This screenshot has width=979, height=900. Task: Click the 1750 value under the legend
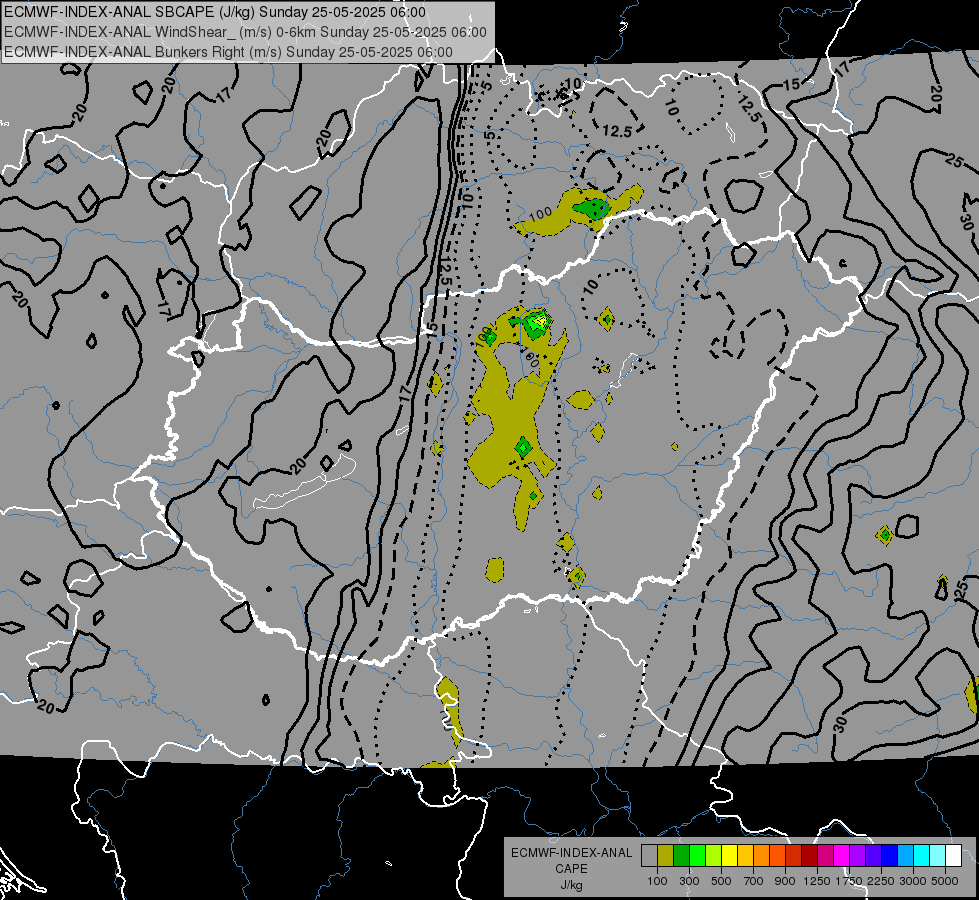point(850,881)
